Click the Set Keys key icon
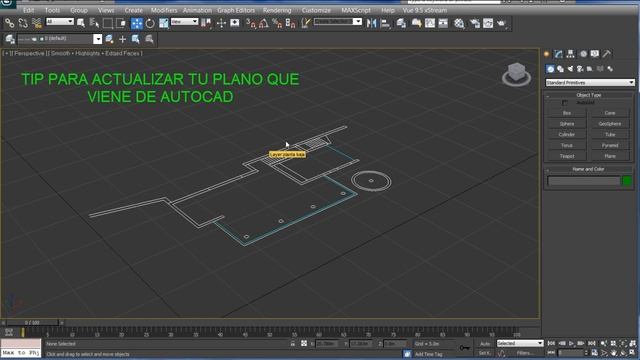Screen dimensions: 640x360 coord(464,348)
